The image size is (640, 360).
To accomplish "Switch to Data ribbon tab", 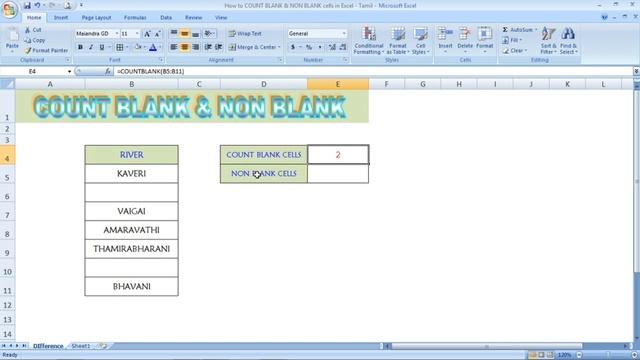I will point(166,18).
